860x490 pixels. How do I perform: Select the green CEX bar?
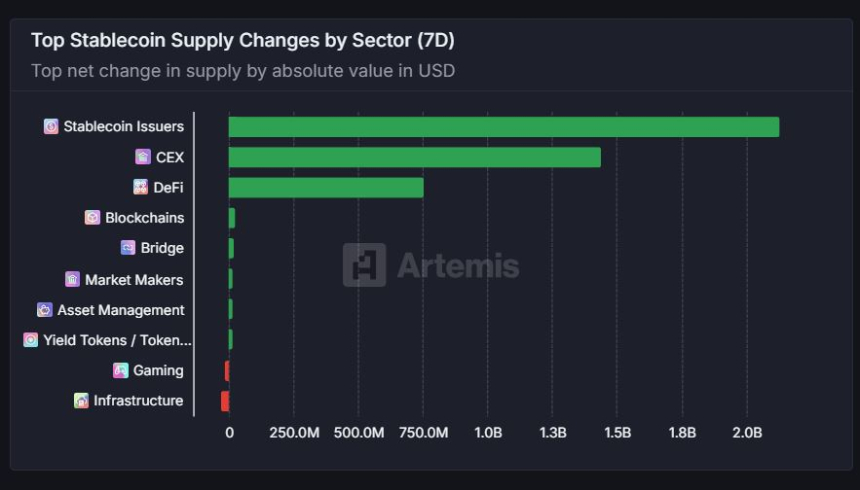click(415, 157)
